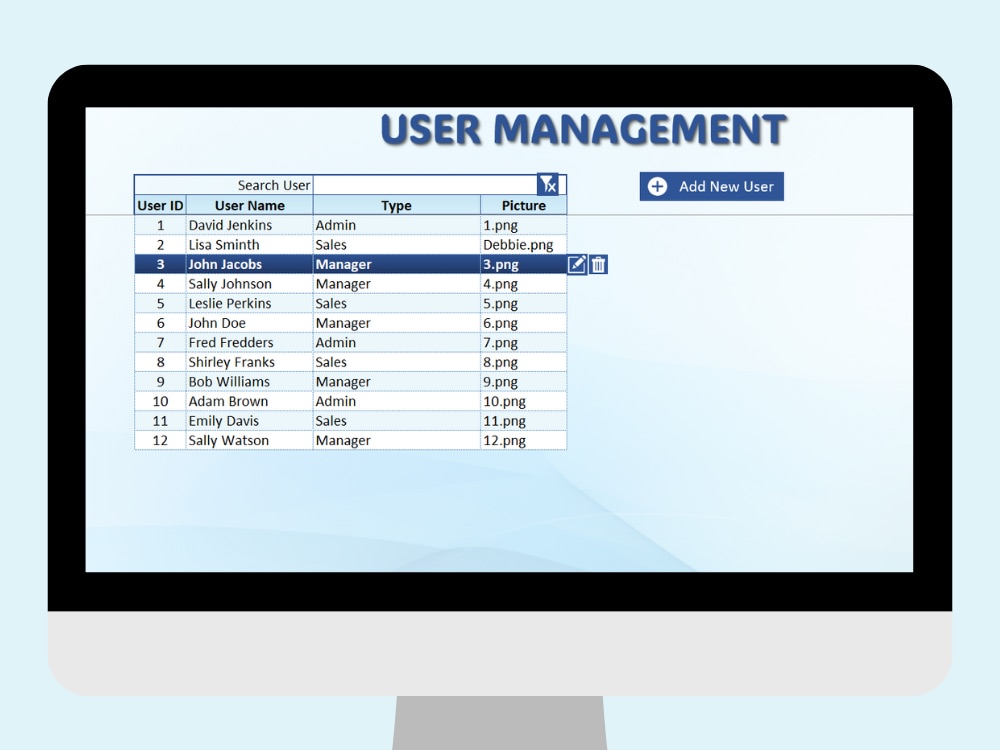Click the Add New User button
The image size is (1000, 750).
[712, 186]
